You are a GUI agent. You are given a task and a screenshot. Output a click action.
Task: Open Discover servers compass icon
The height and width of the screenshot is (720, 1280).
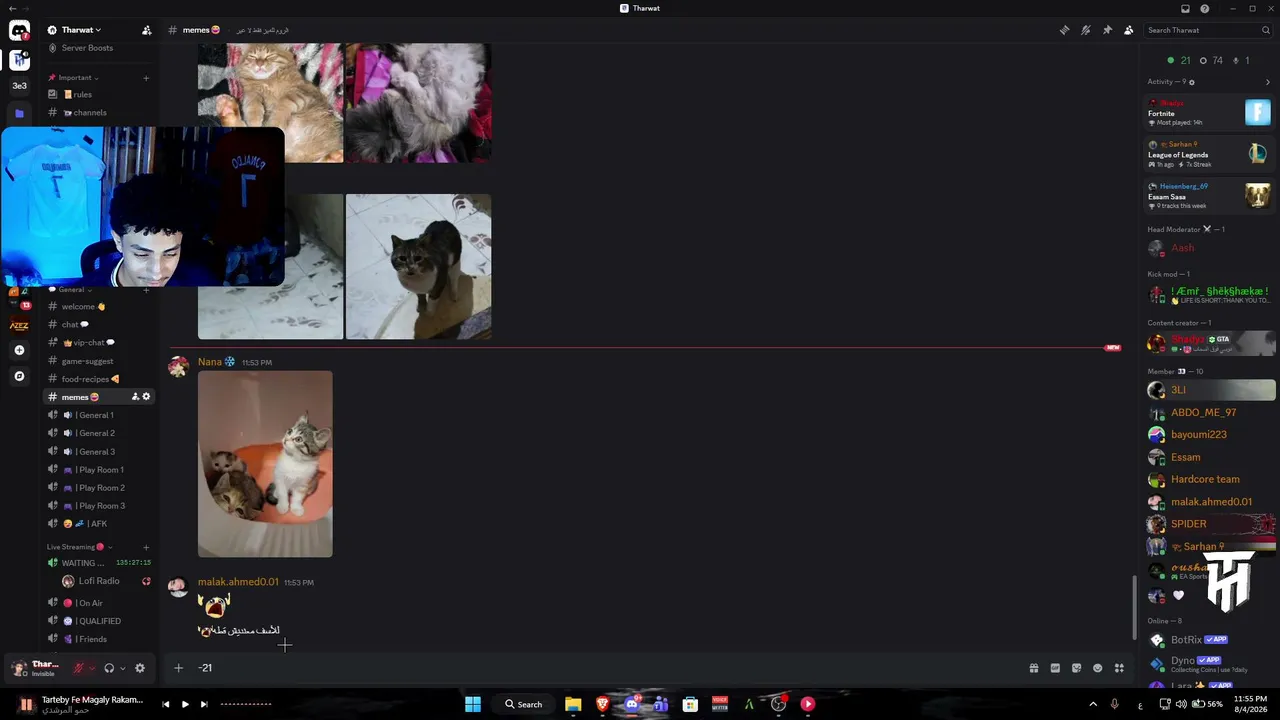[19, 376]
